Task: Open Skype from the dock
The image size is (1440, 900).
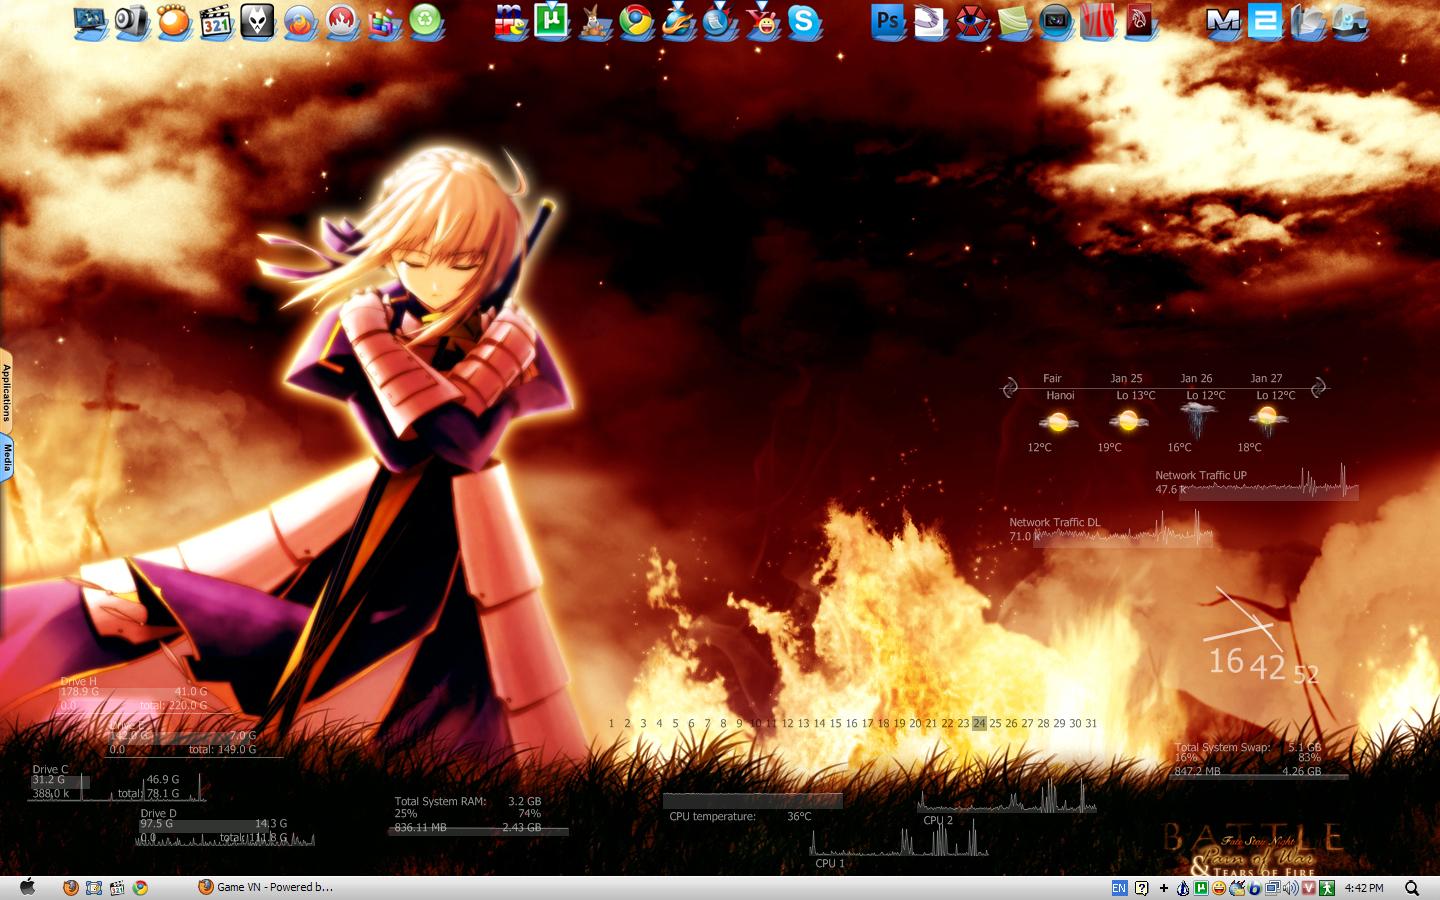Action: point(804,21)
